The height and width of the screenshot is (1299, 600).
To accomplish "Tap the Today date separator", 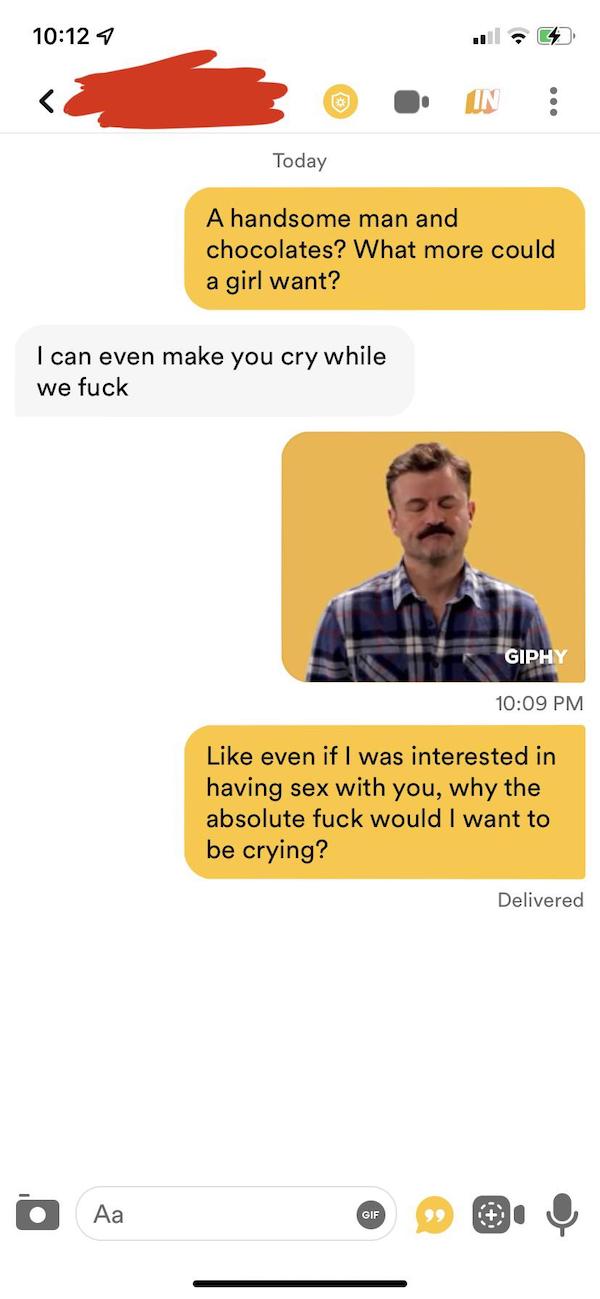I will pos(300,160).
